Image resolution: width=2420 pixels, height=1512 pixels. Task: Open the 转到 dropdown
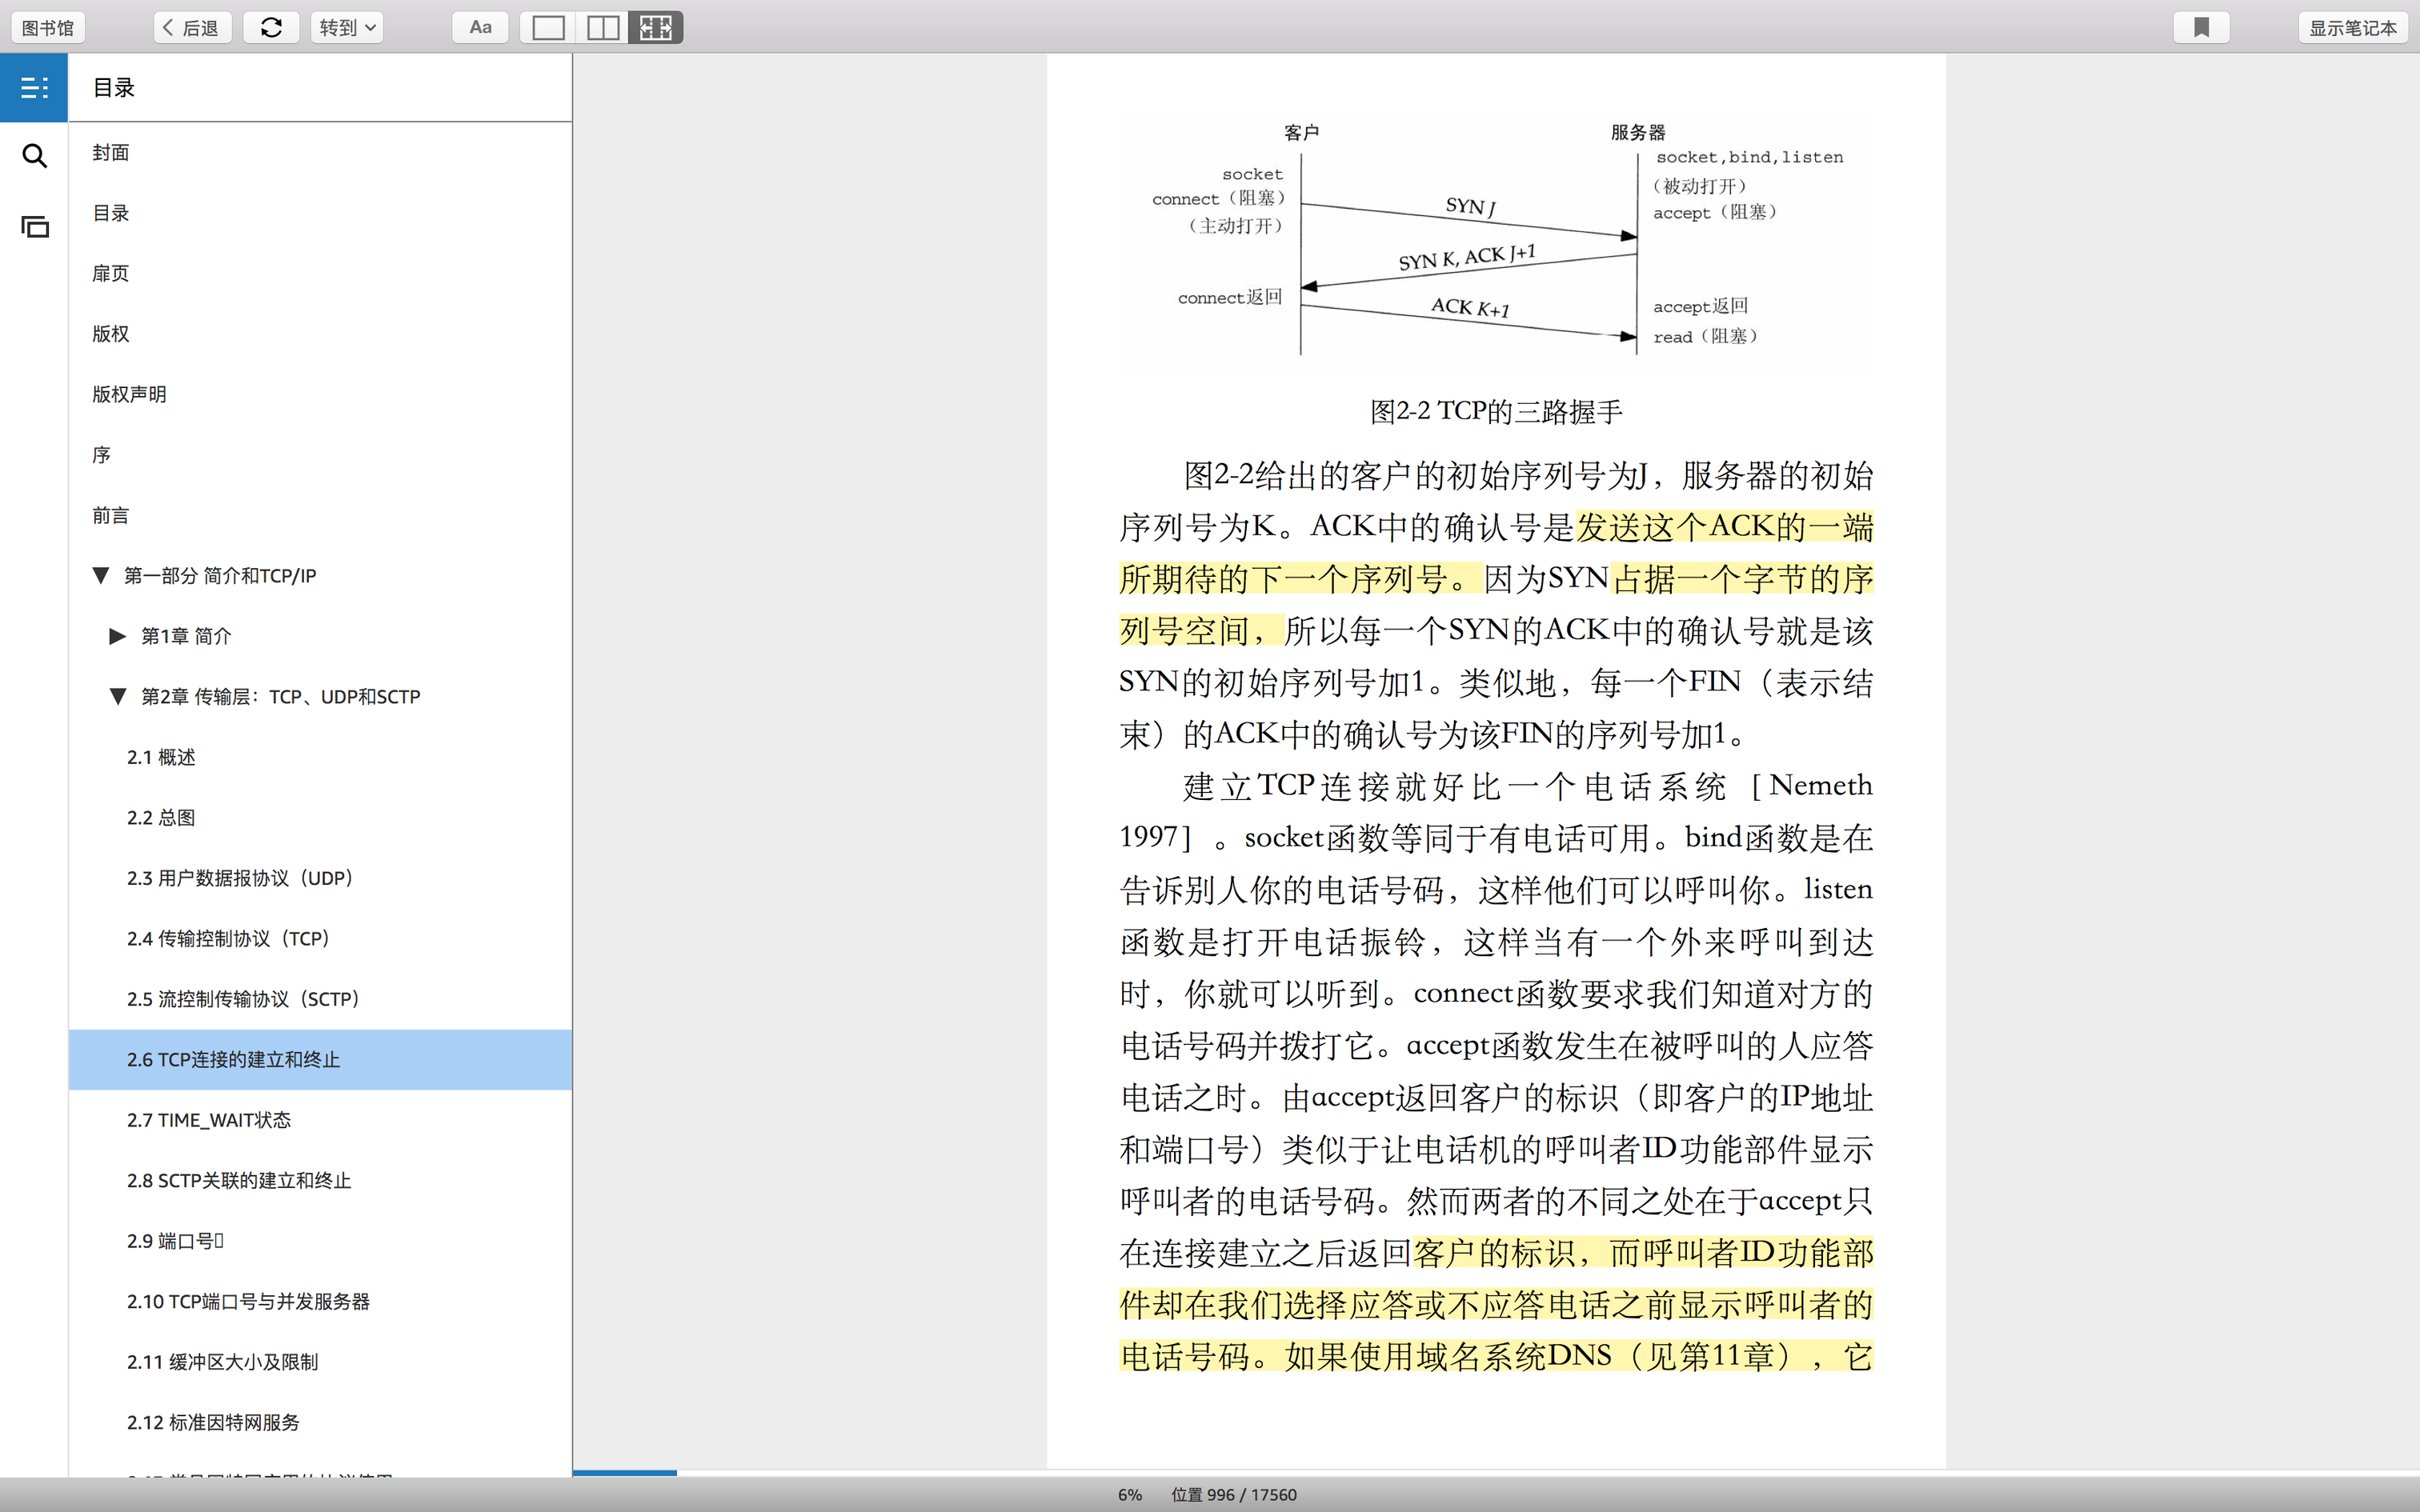coord(346,28)
